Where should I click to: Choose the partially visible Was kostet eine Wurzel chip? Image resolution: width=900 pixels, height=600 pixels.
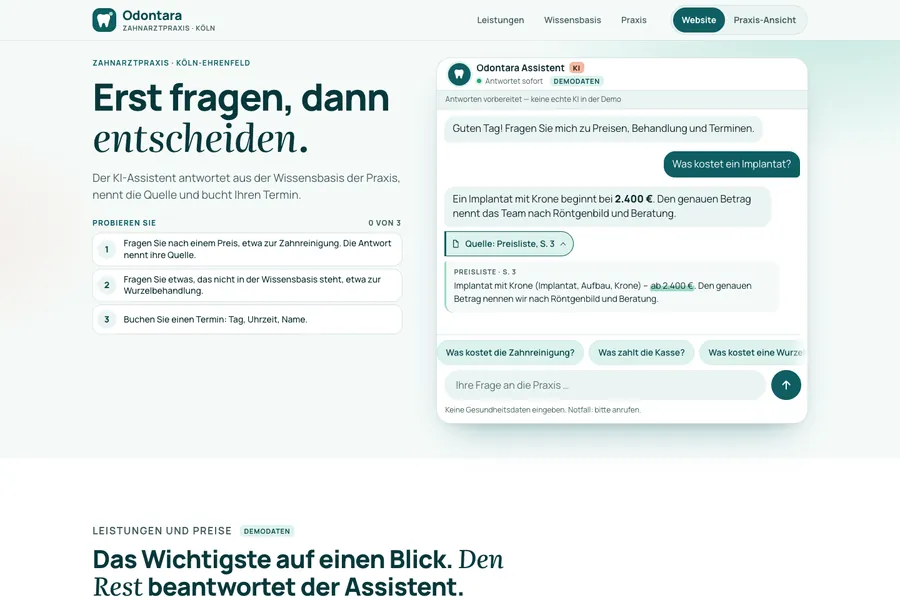(x=752, y=353)
